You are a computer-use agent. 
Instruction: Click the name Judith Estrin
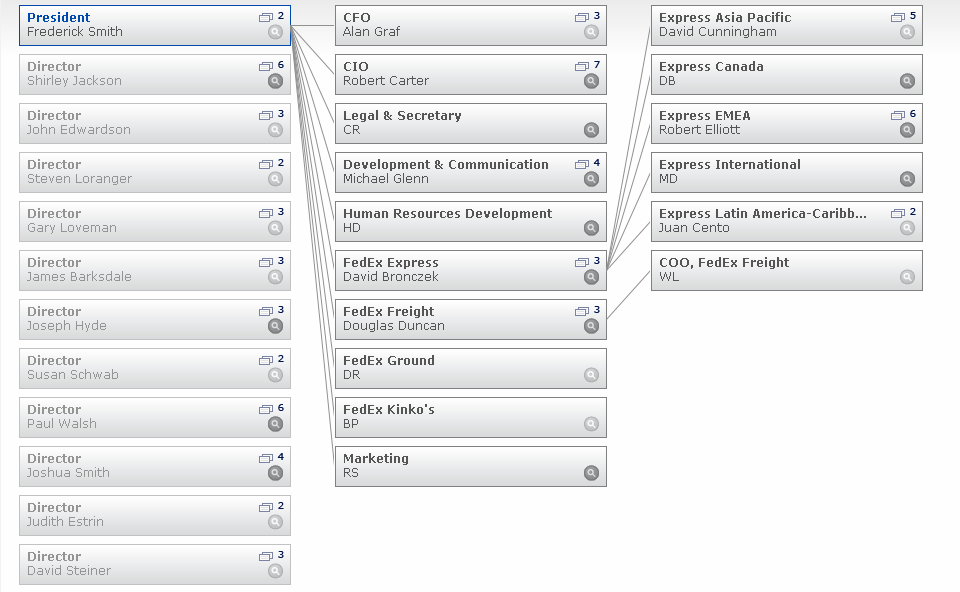(66, 522)
